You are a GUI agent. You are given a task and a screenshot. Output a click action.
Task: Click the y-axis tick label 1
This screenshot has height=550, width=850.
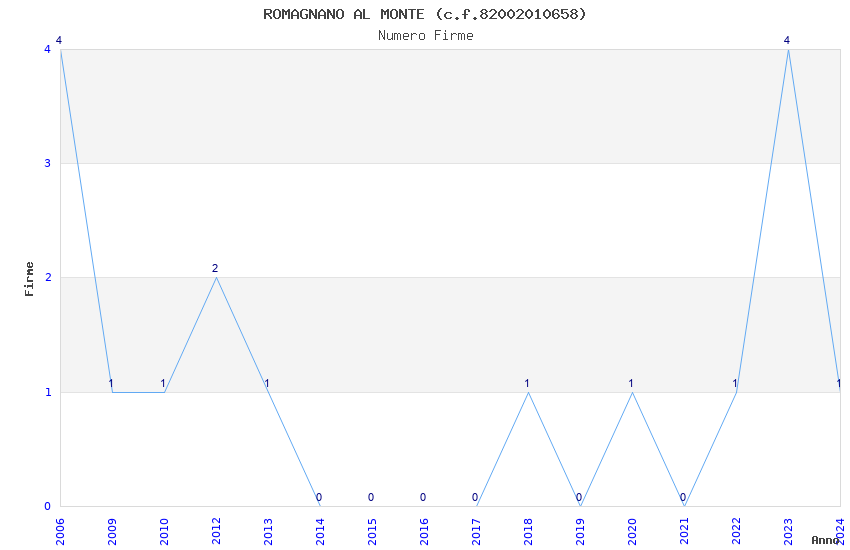point(48,392)
